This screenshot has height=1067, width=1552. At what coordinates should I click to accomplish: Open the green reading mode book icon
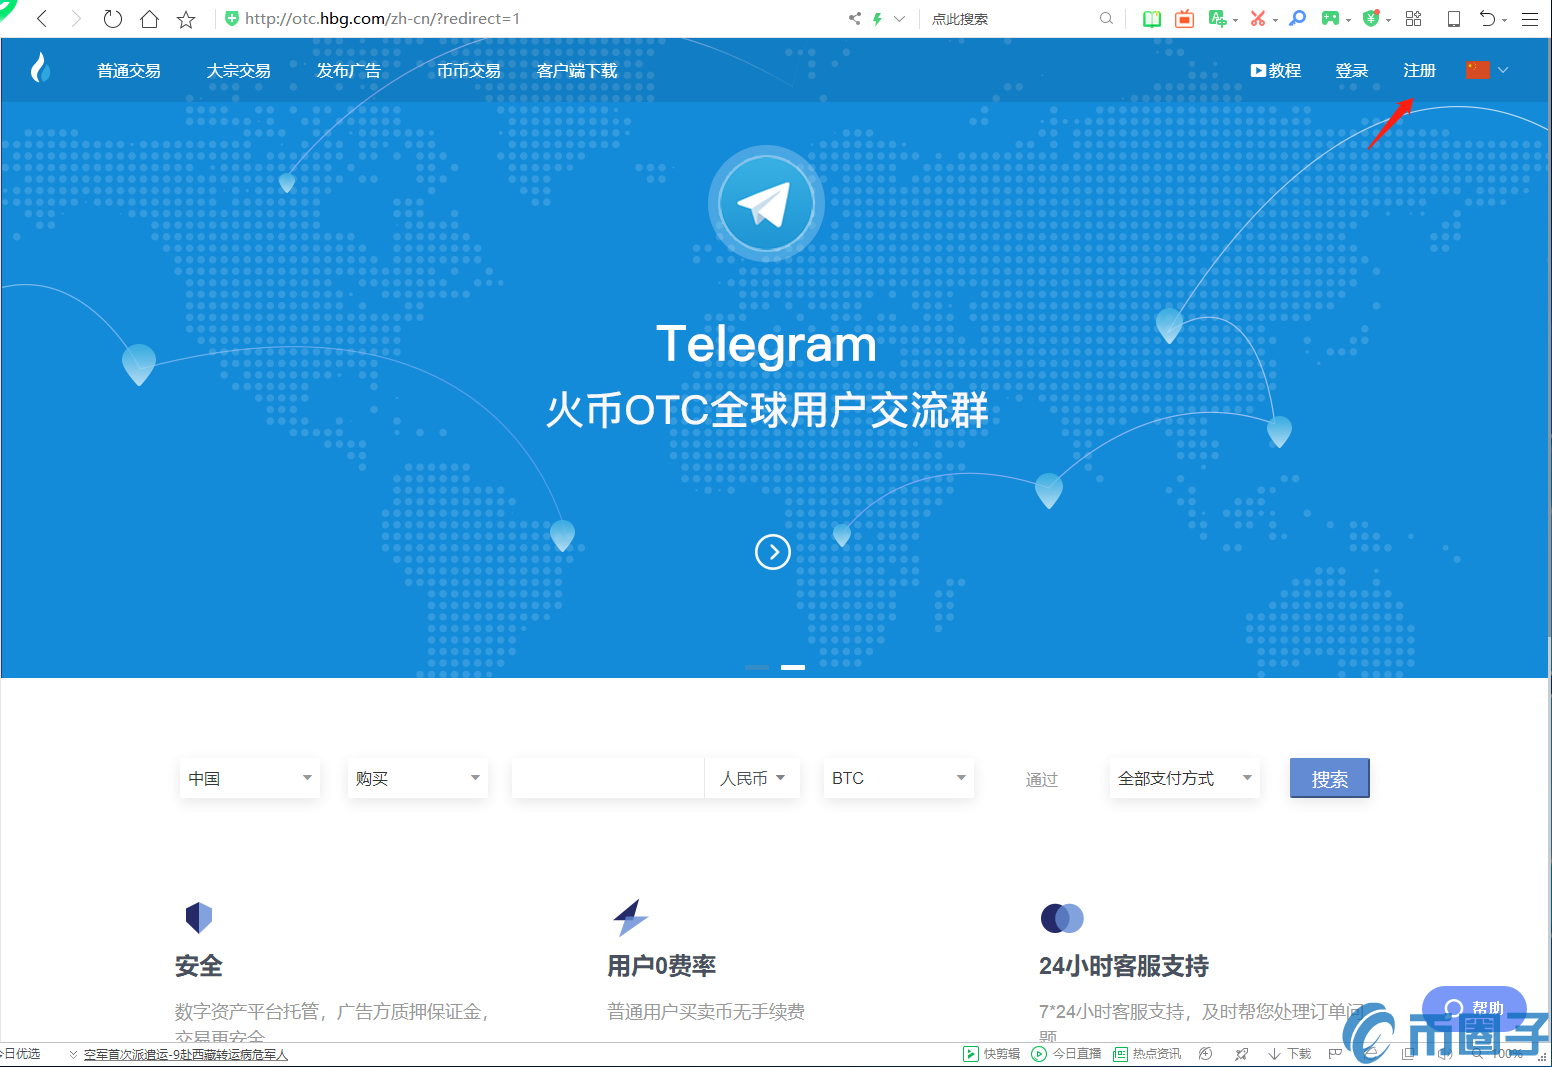pos(1152,18)
